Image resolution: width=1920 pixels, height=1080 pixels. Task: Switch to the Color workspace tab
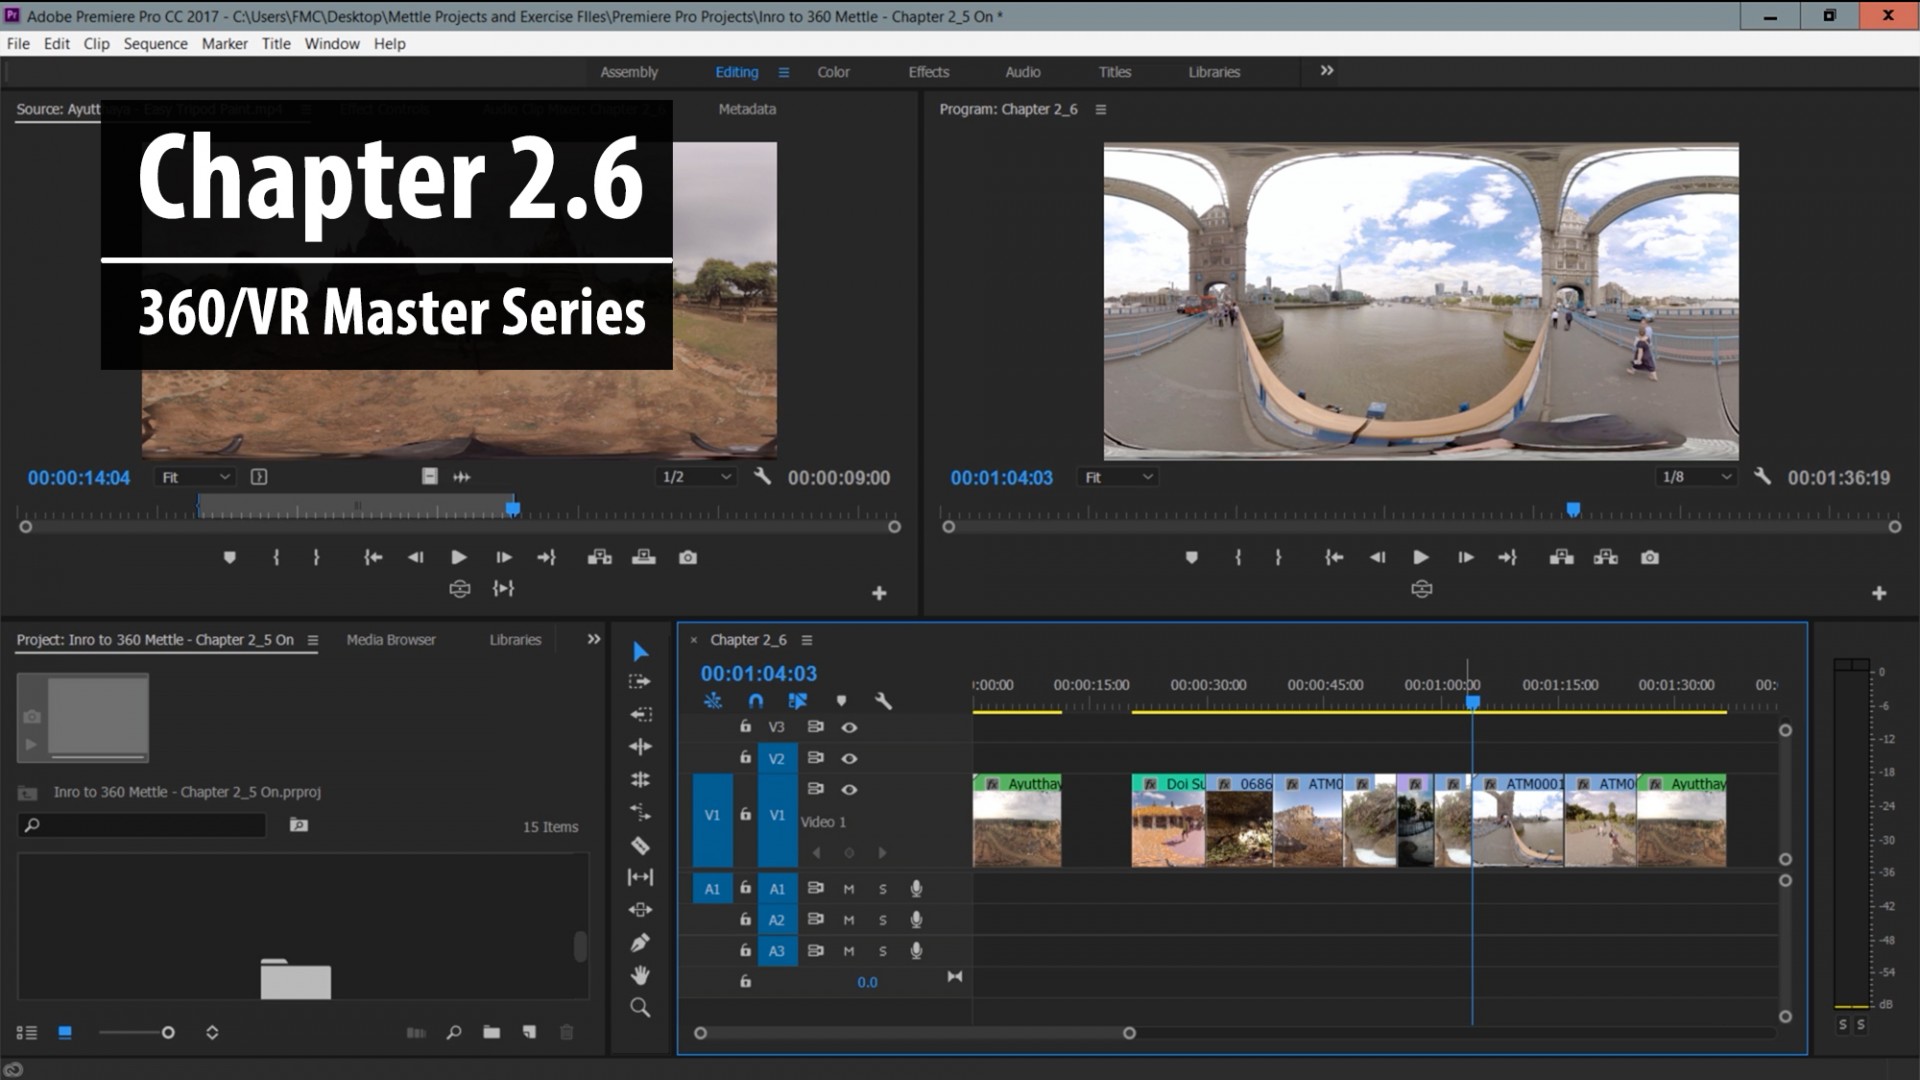[833, 71]
